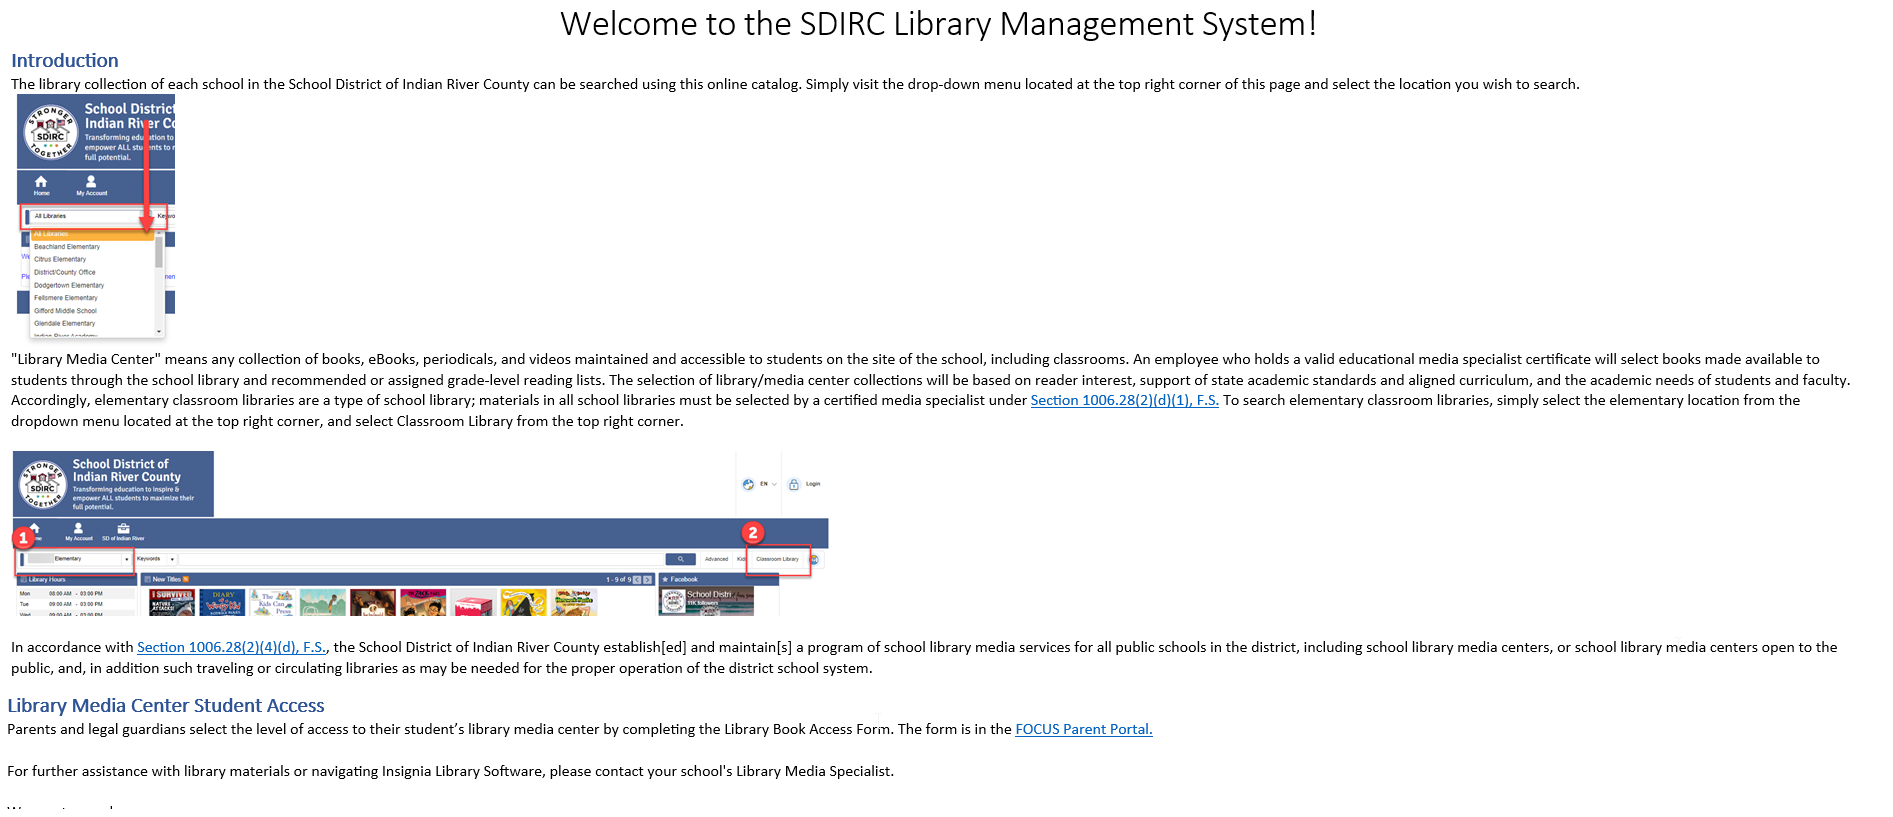
Task: Click the Welcome to the SDIRC title
Action: point(938,23)
